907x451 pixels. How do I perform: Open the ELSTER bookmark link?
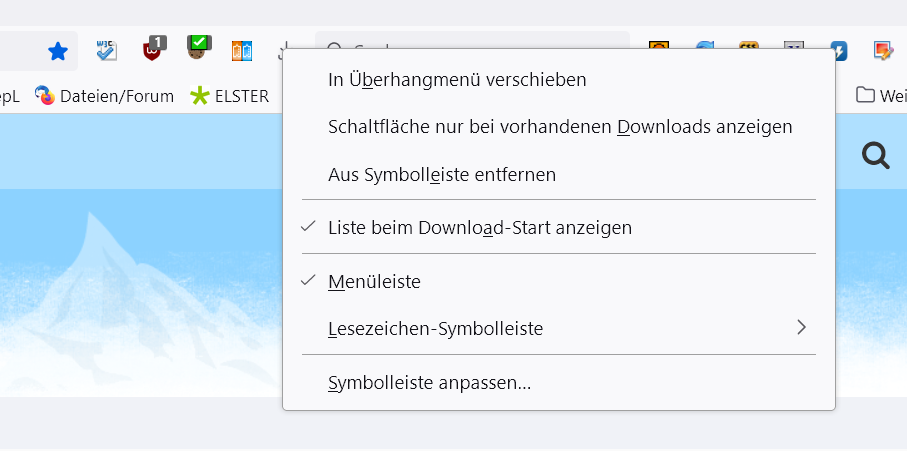click(x=241, y=96)
